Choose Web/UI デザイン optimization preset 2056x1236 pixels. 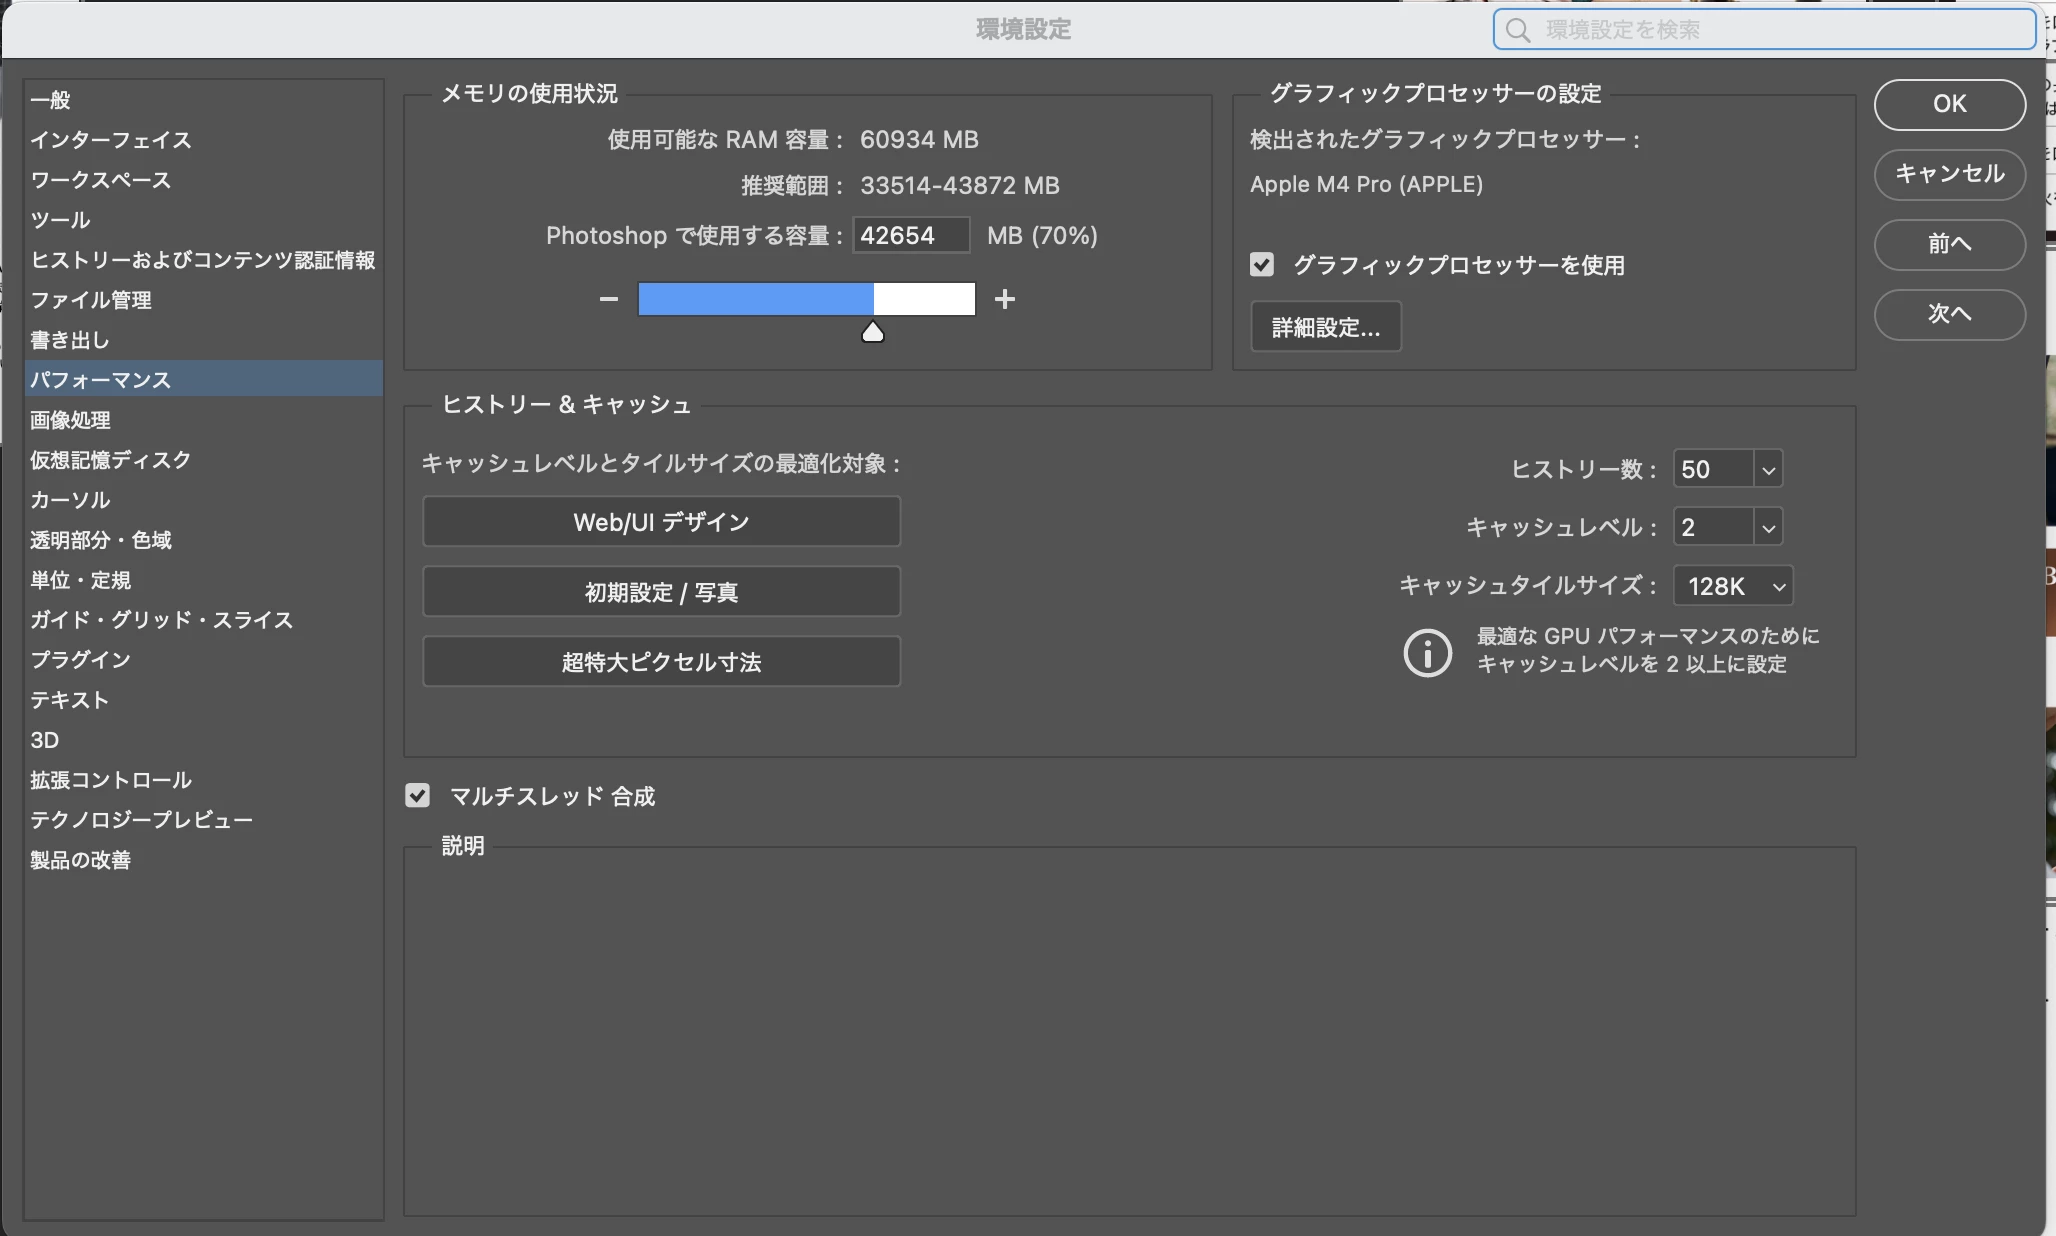[x=661, y=522]
